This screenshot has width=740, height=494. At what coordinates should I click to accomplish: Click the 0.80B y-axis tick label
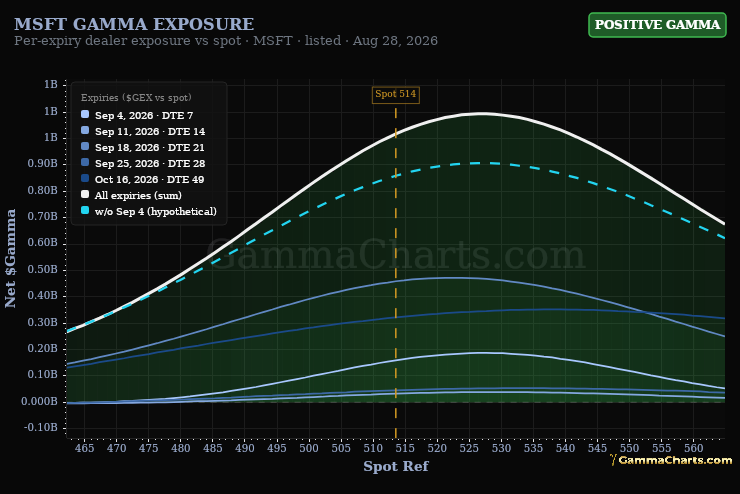click(42, 190)
